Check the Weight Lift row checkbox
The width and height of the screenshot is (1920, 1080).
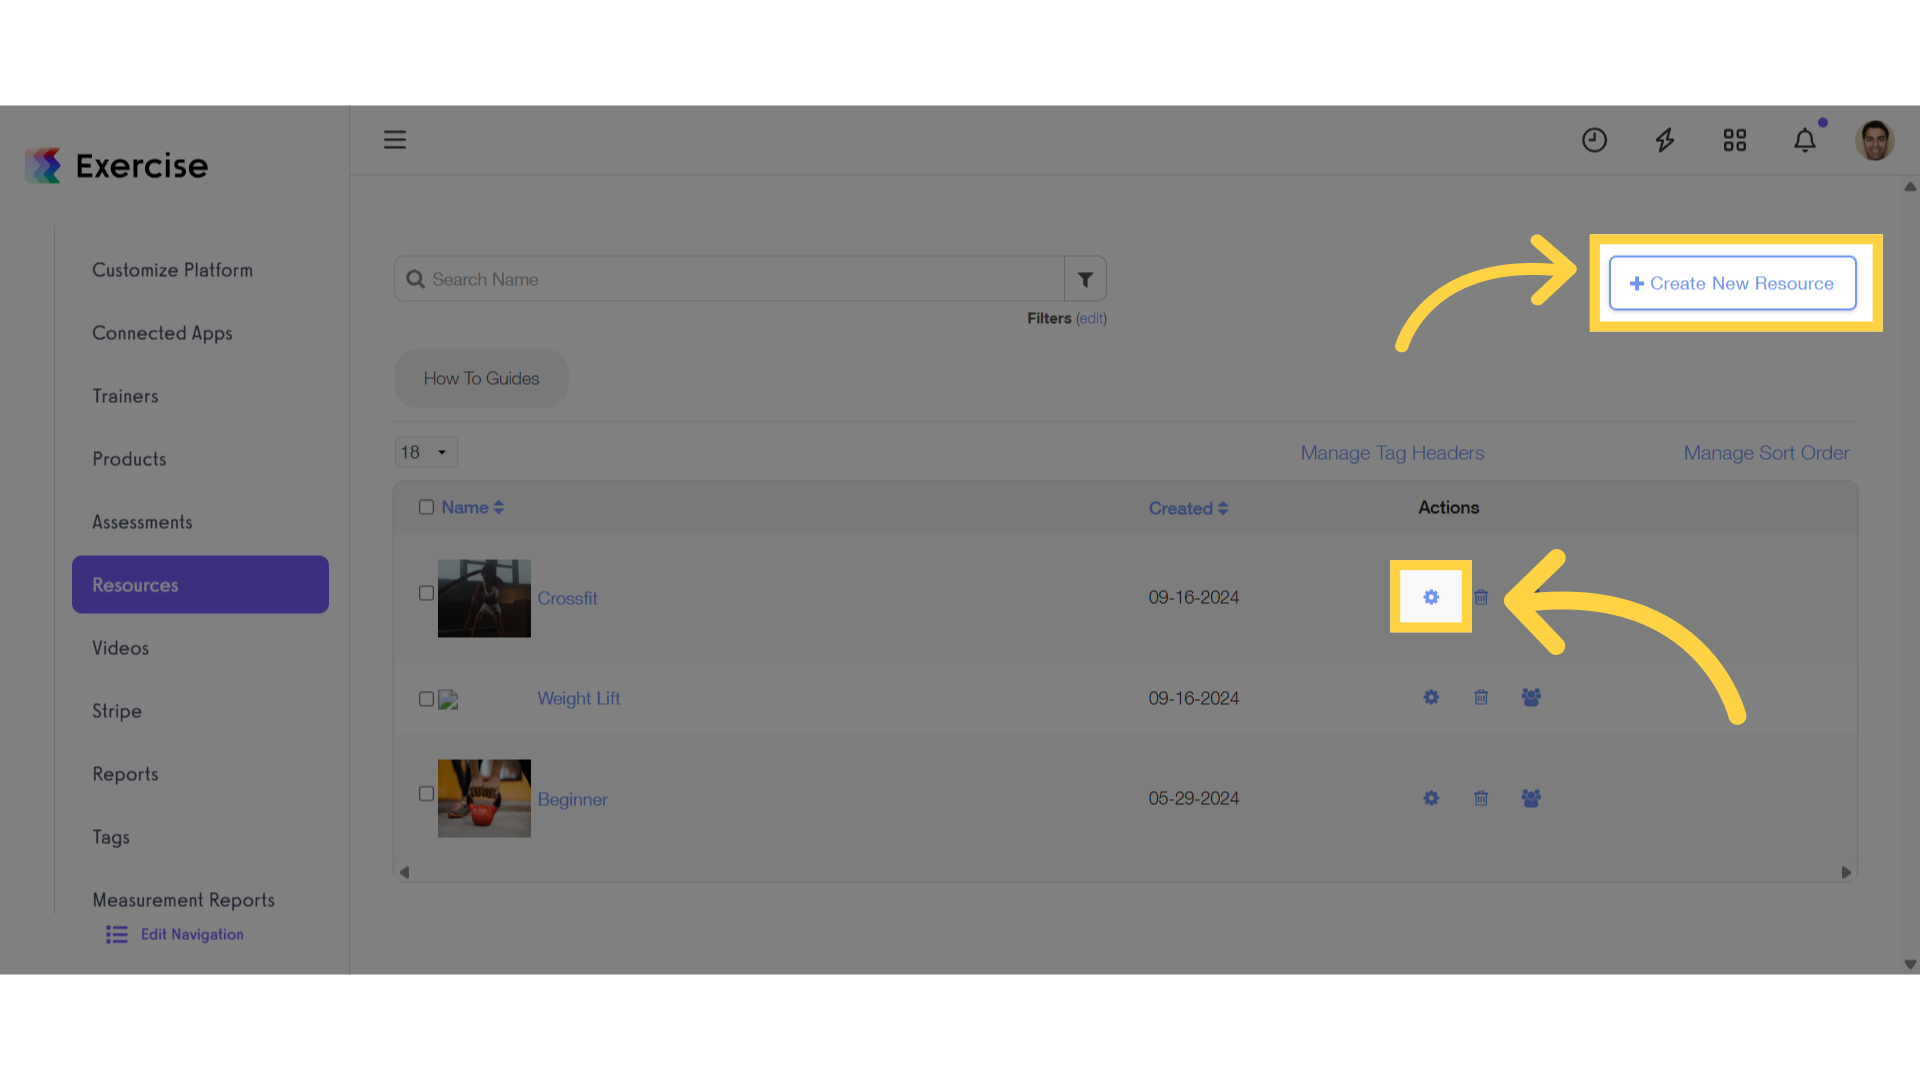pyautogui.click(x=426, y=699)
